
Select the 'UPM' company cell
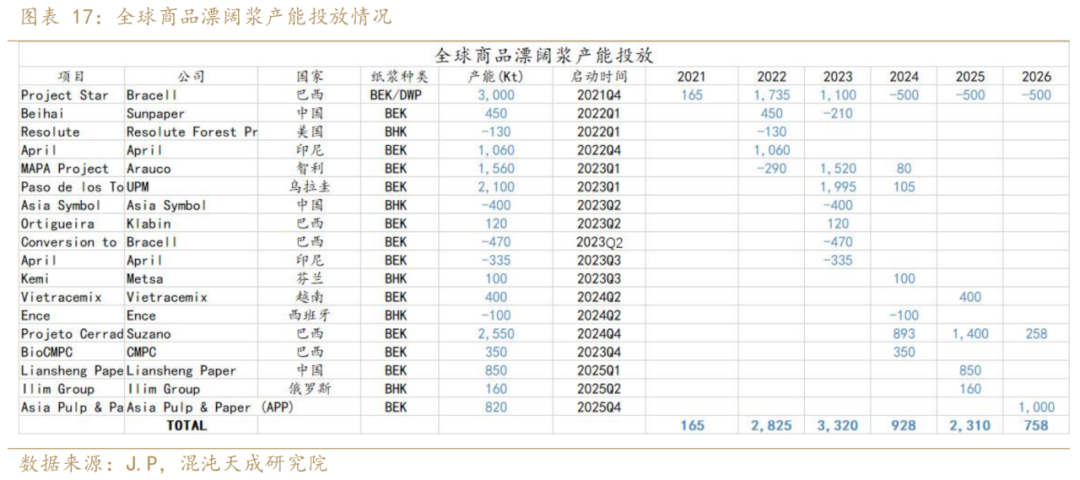tap(137, 187)
